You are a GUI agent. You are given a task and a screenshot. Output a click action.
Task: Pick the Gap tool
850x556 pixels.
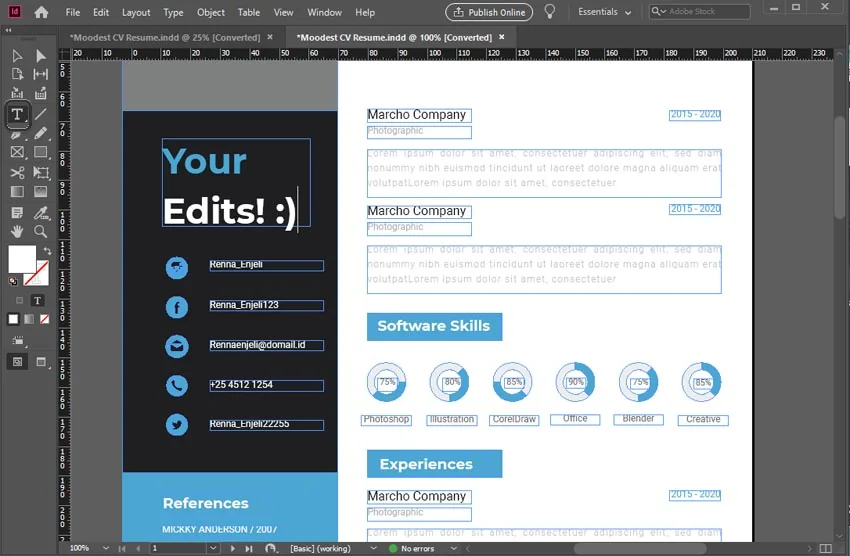point(41,74)
